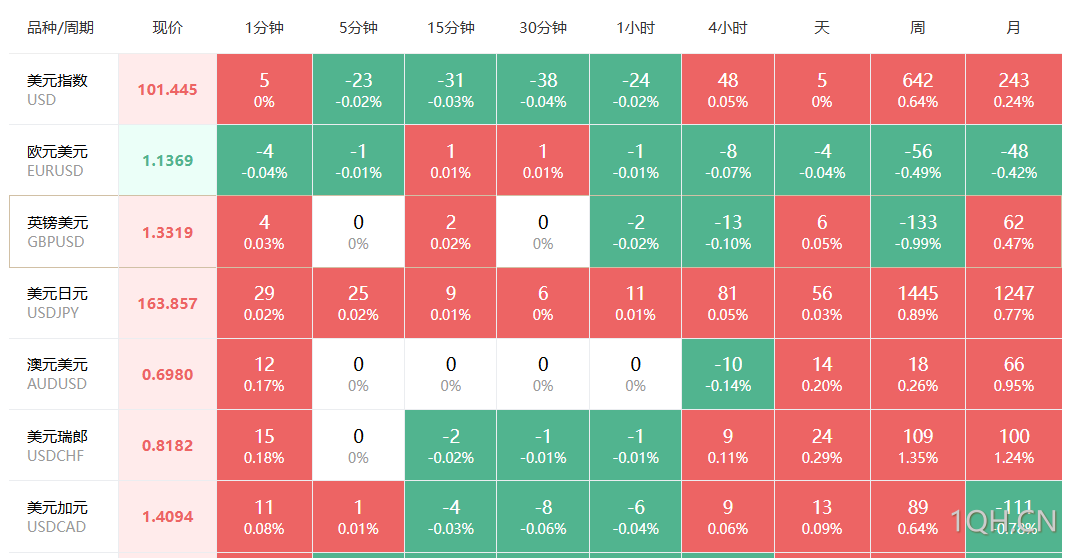This screenshot has height=558, width=1074.
Task: Click USDCHF weekly cell showing 109
Action: tap(918, 446)
